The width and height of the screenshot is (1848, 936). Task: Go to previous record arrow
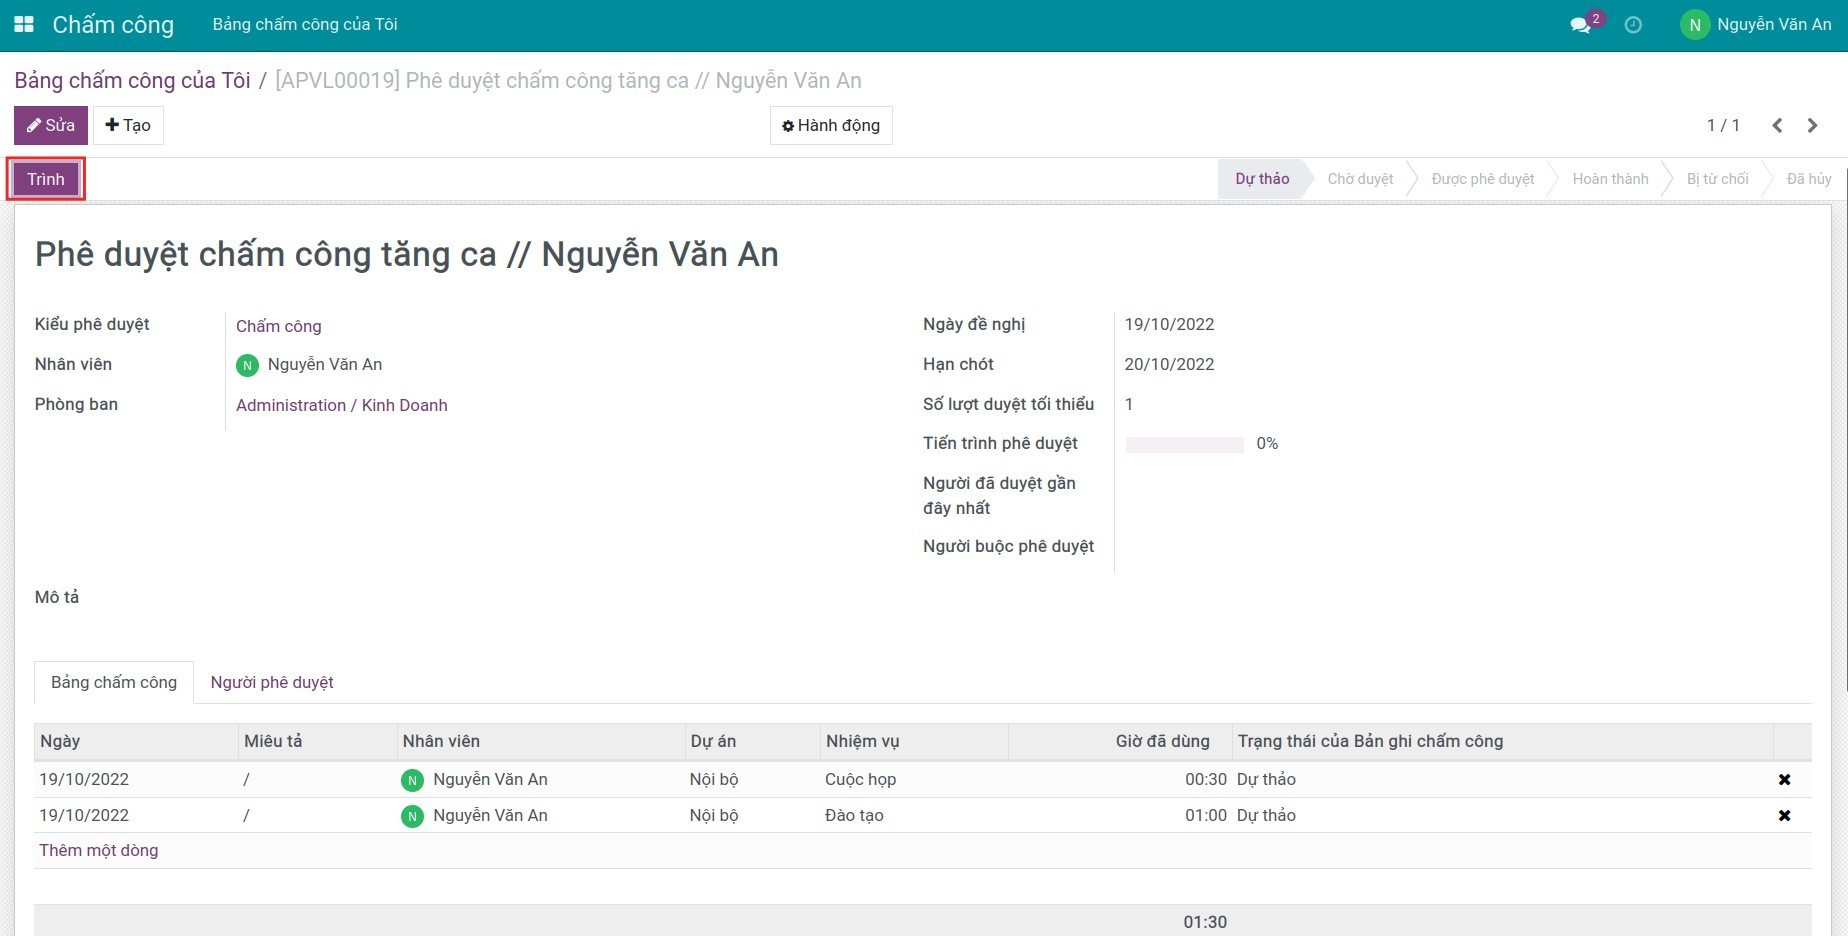pos(1777,125)
